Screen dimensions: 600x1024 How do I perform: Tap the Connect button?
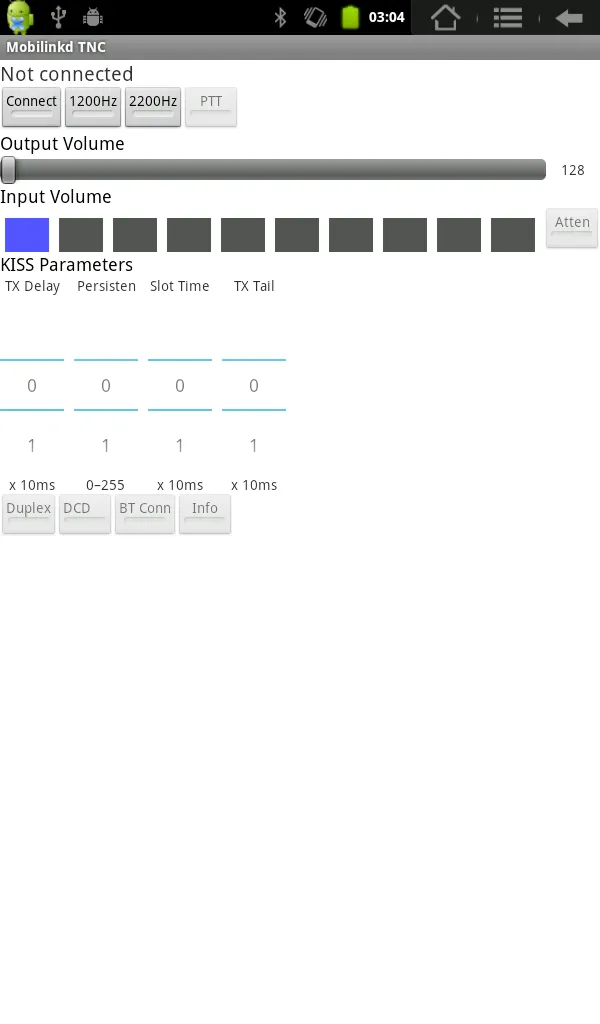click(x=31, y=106)
